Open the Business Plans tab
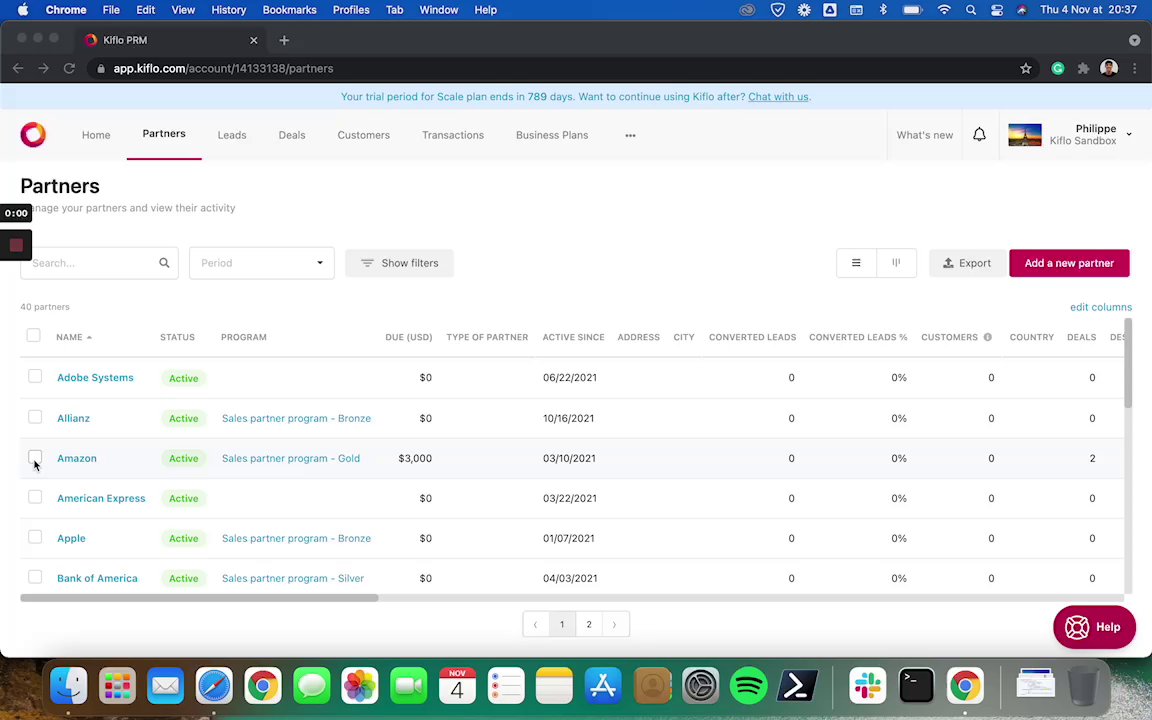This screenshot has width=1152, height=720. click(552, 135)
